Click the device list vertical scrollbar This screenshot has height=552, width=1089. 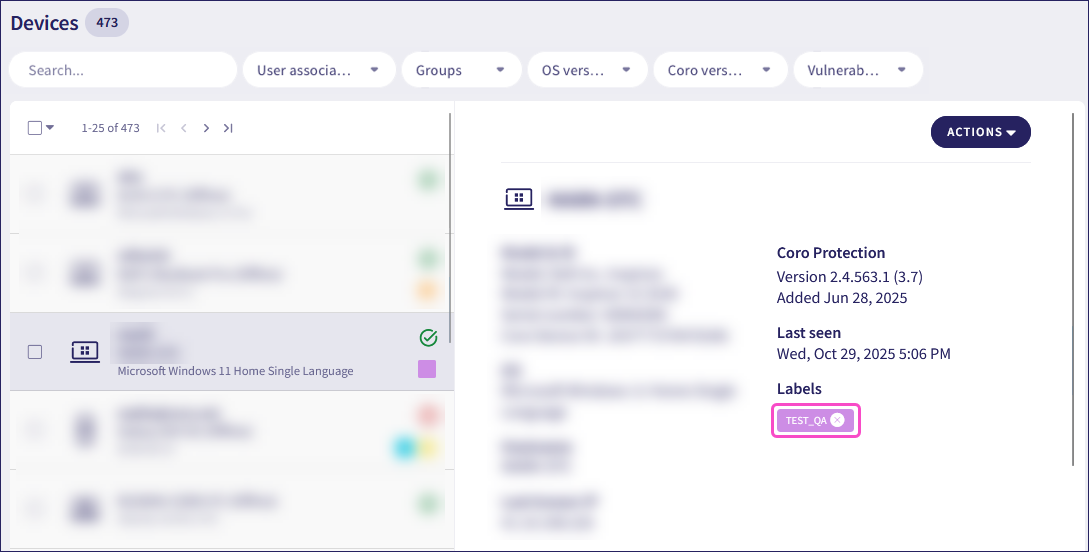tap(451, 228)
